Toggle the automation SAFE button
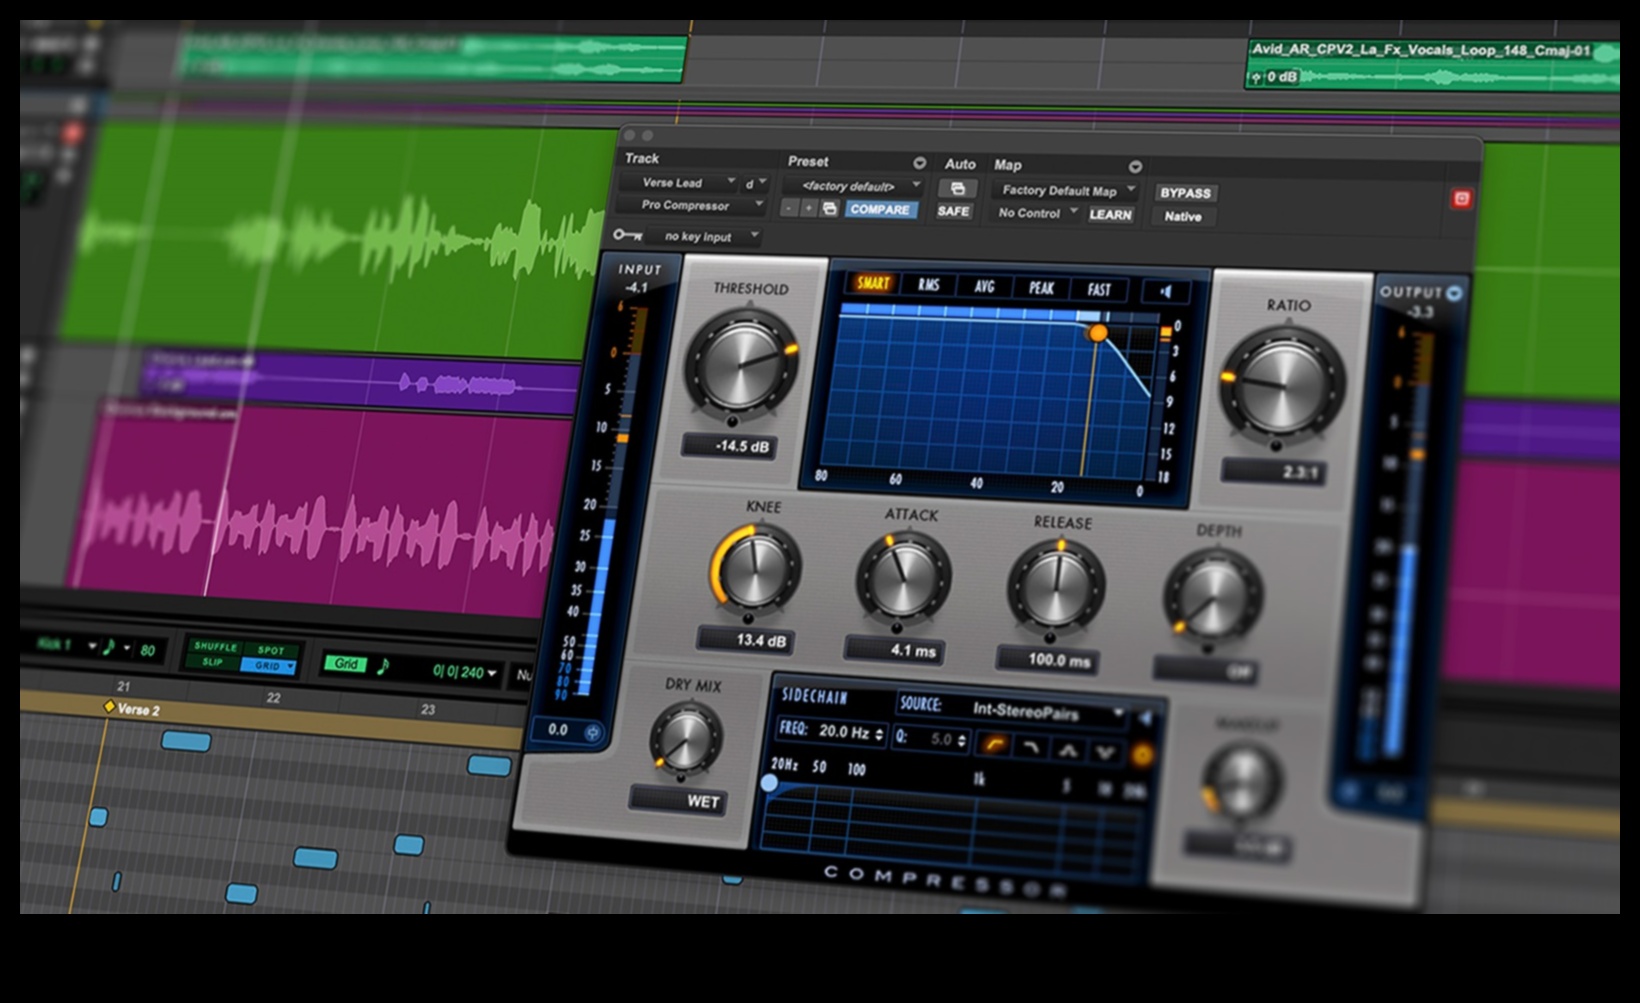Screen dimensions: 1640x1003 pos(953,211)
